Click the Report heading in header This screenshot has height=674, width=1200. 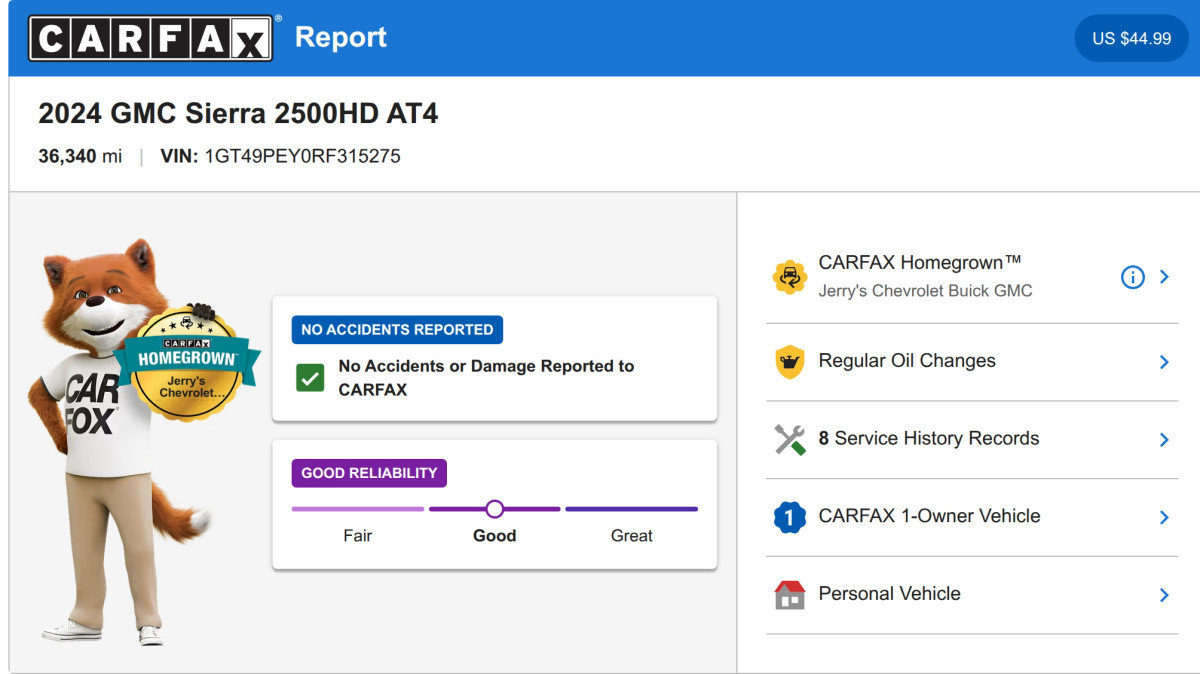[x=341, y=37]
